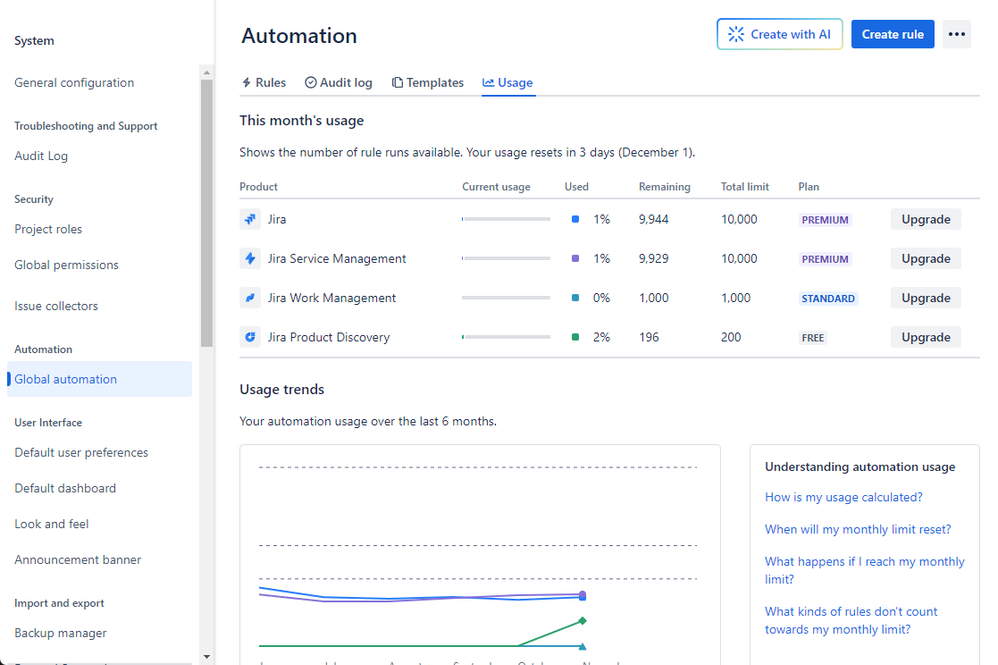Open Look and feel settings
Screen dimensions: 998x665
[x=52, y=524]
